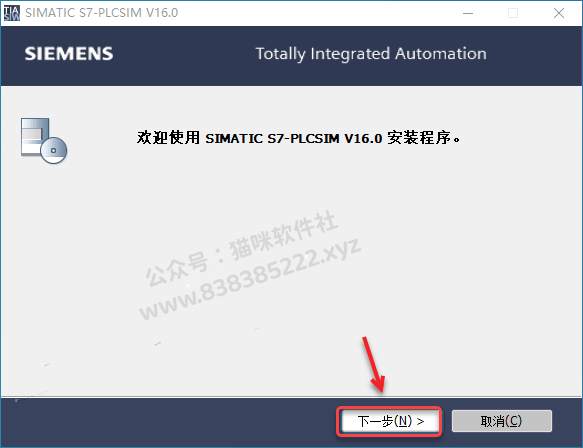This screenshot has width=583, height=448.
Task: Click the red arrow pointing to Next
Action: click(x=373, y=364)
